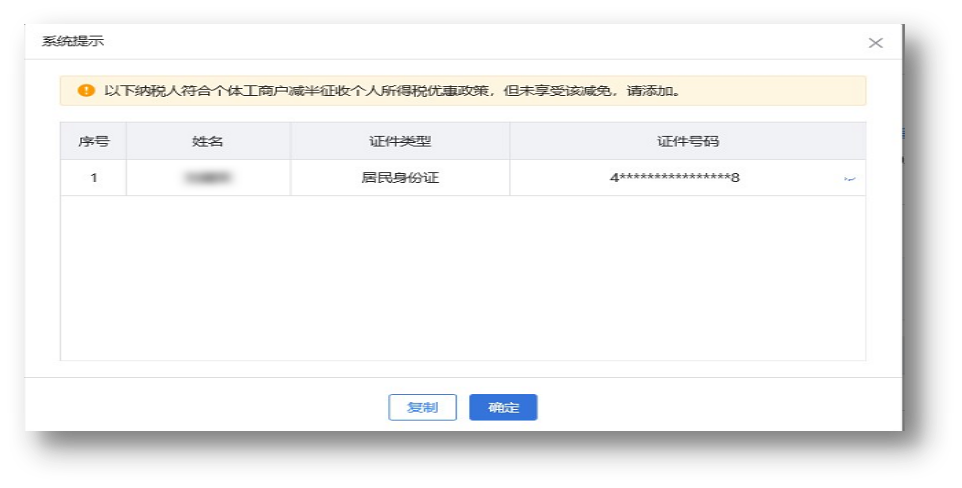Select the 证件类型 column header
The image size is (962, 488).
(400, 141)
